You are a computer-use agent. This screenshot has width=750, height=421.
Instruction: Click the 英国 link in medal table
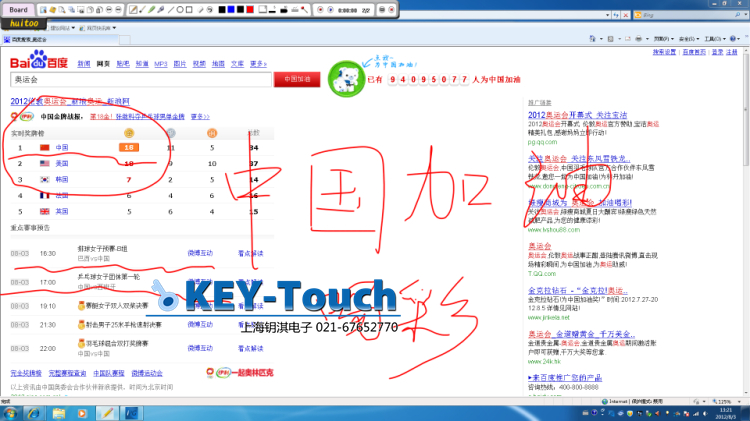pyautogui.click(x=62, y=211)
